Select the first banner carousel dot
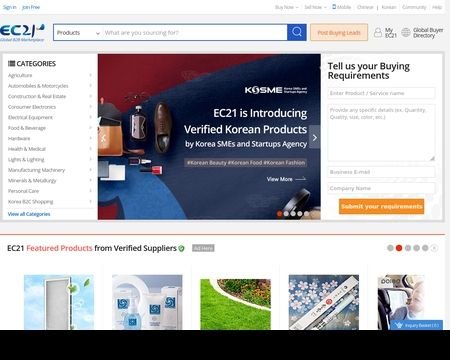This screenshot has height=360, width=450. point(279,214)
